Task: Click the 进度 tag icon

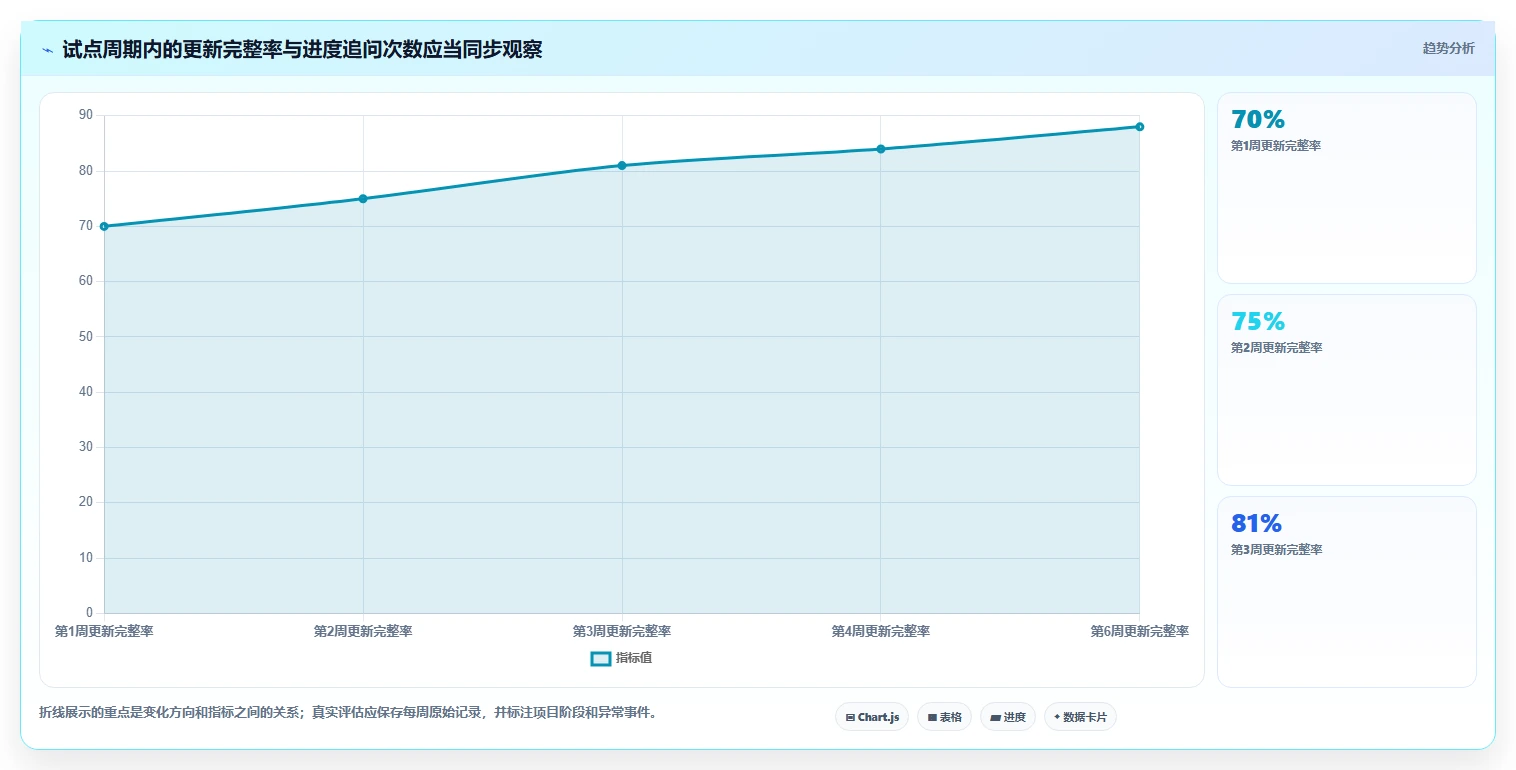Action: pos(995,717)
